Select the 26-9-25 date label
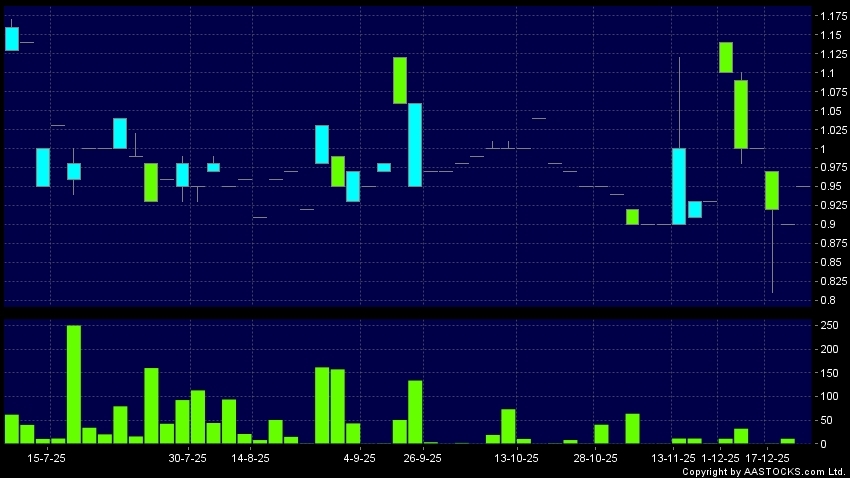The height and width of the screenshot is (478, 850). pyautogui.click(x=422, y=458)
